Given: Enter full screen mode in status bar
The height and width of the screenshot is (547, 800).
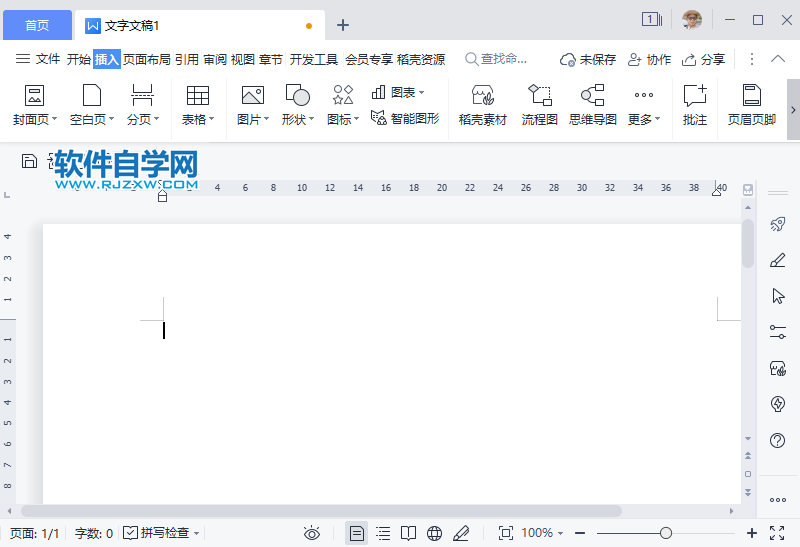Looking at the screenshot, I should pyautogui.click(x=777, y=533).
